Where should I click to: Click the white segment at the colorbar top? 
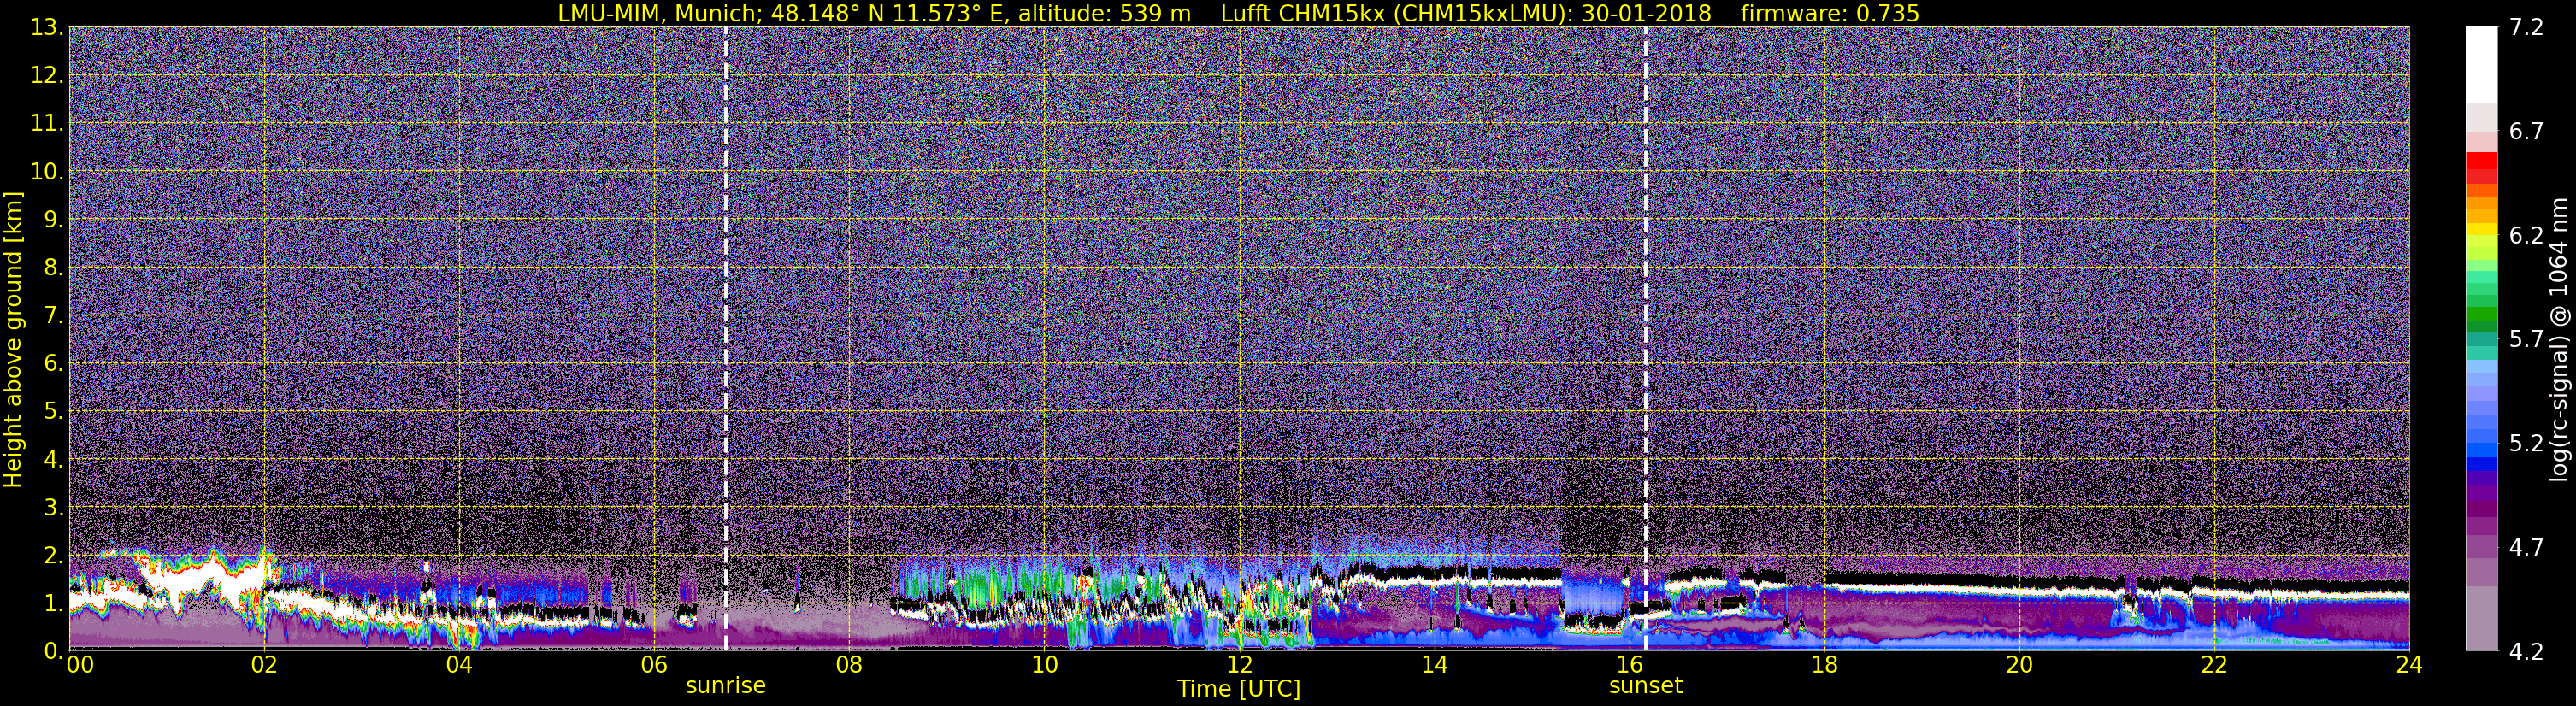[x=2481, y=64]
